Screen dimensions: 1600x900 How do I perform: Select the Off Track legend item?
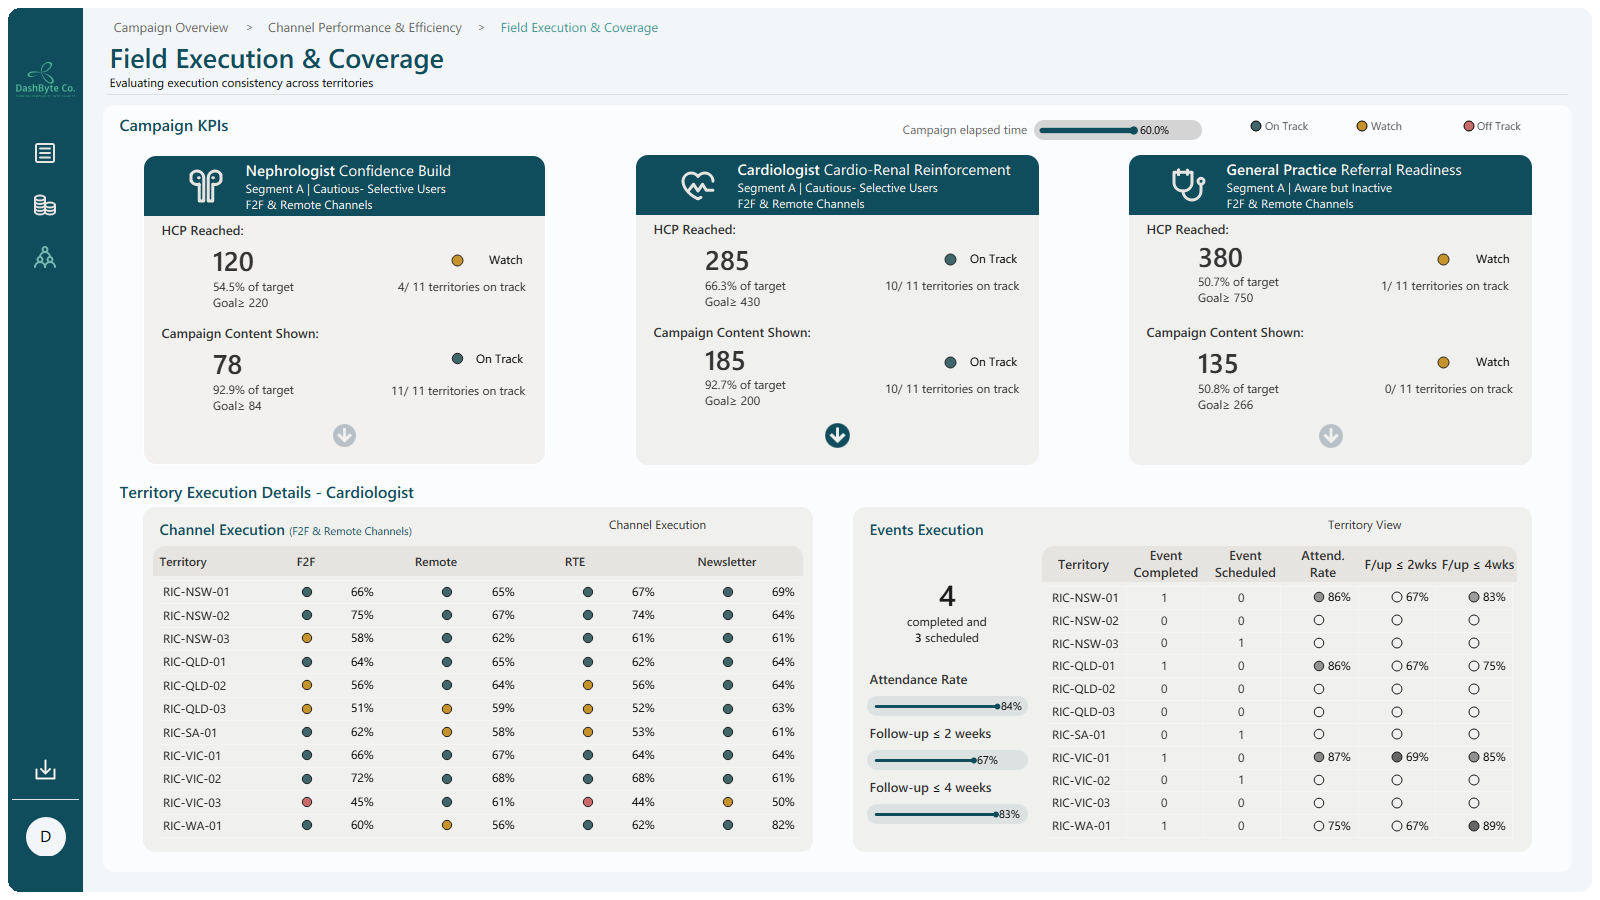point(1492,126)
